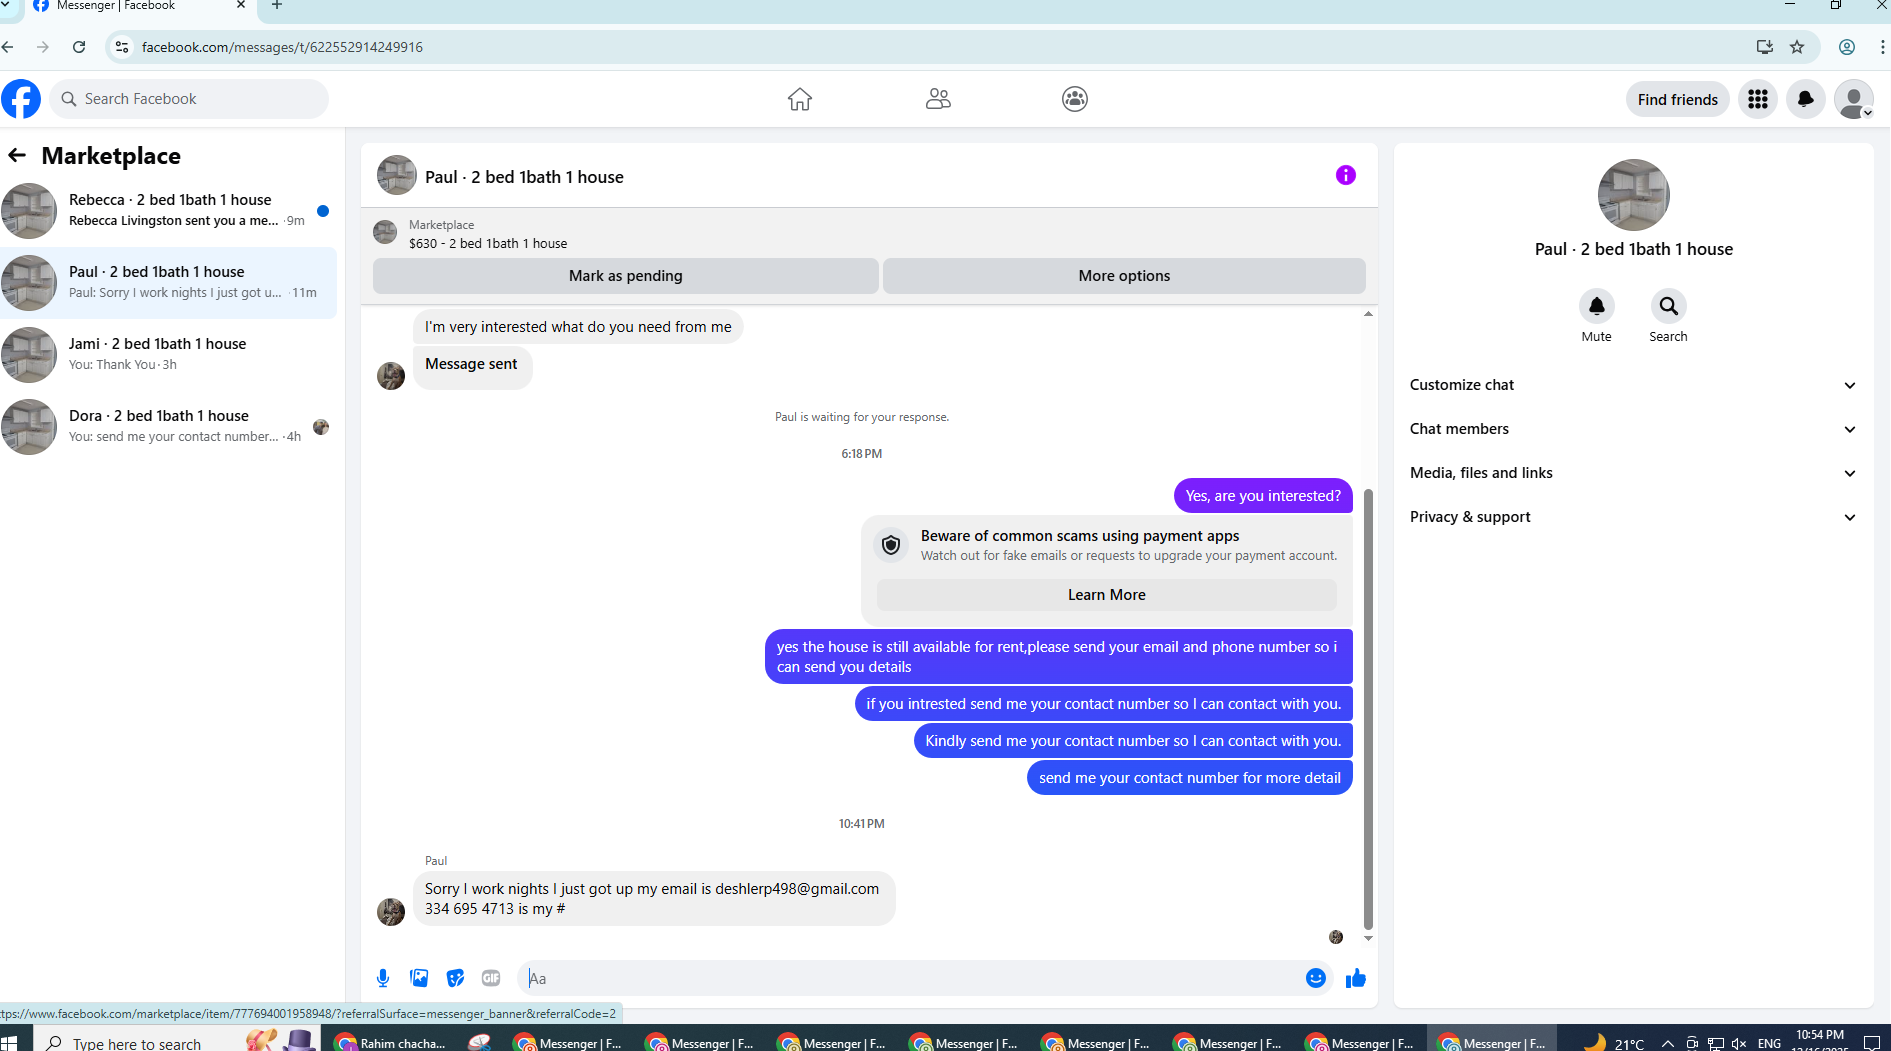
Task: Choose a GIF icon
Action: pyautogui.click(x=491, y=978)
